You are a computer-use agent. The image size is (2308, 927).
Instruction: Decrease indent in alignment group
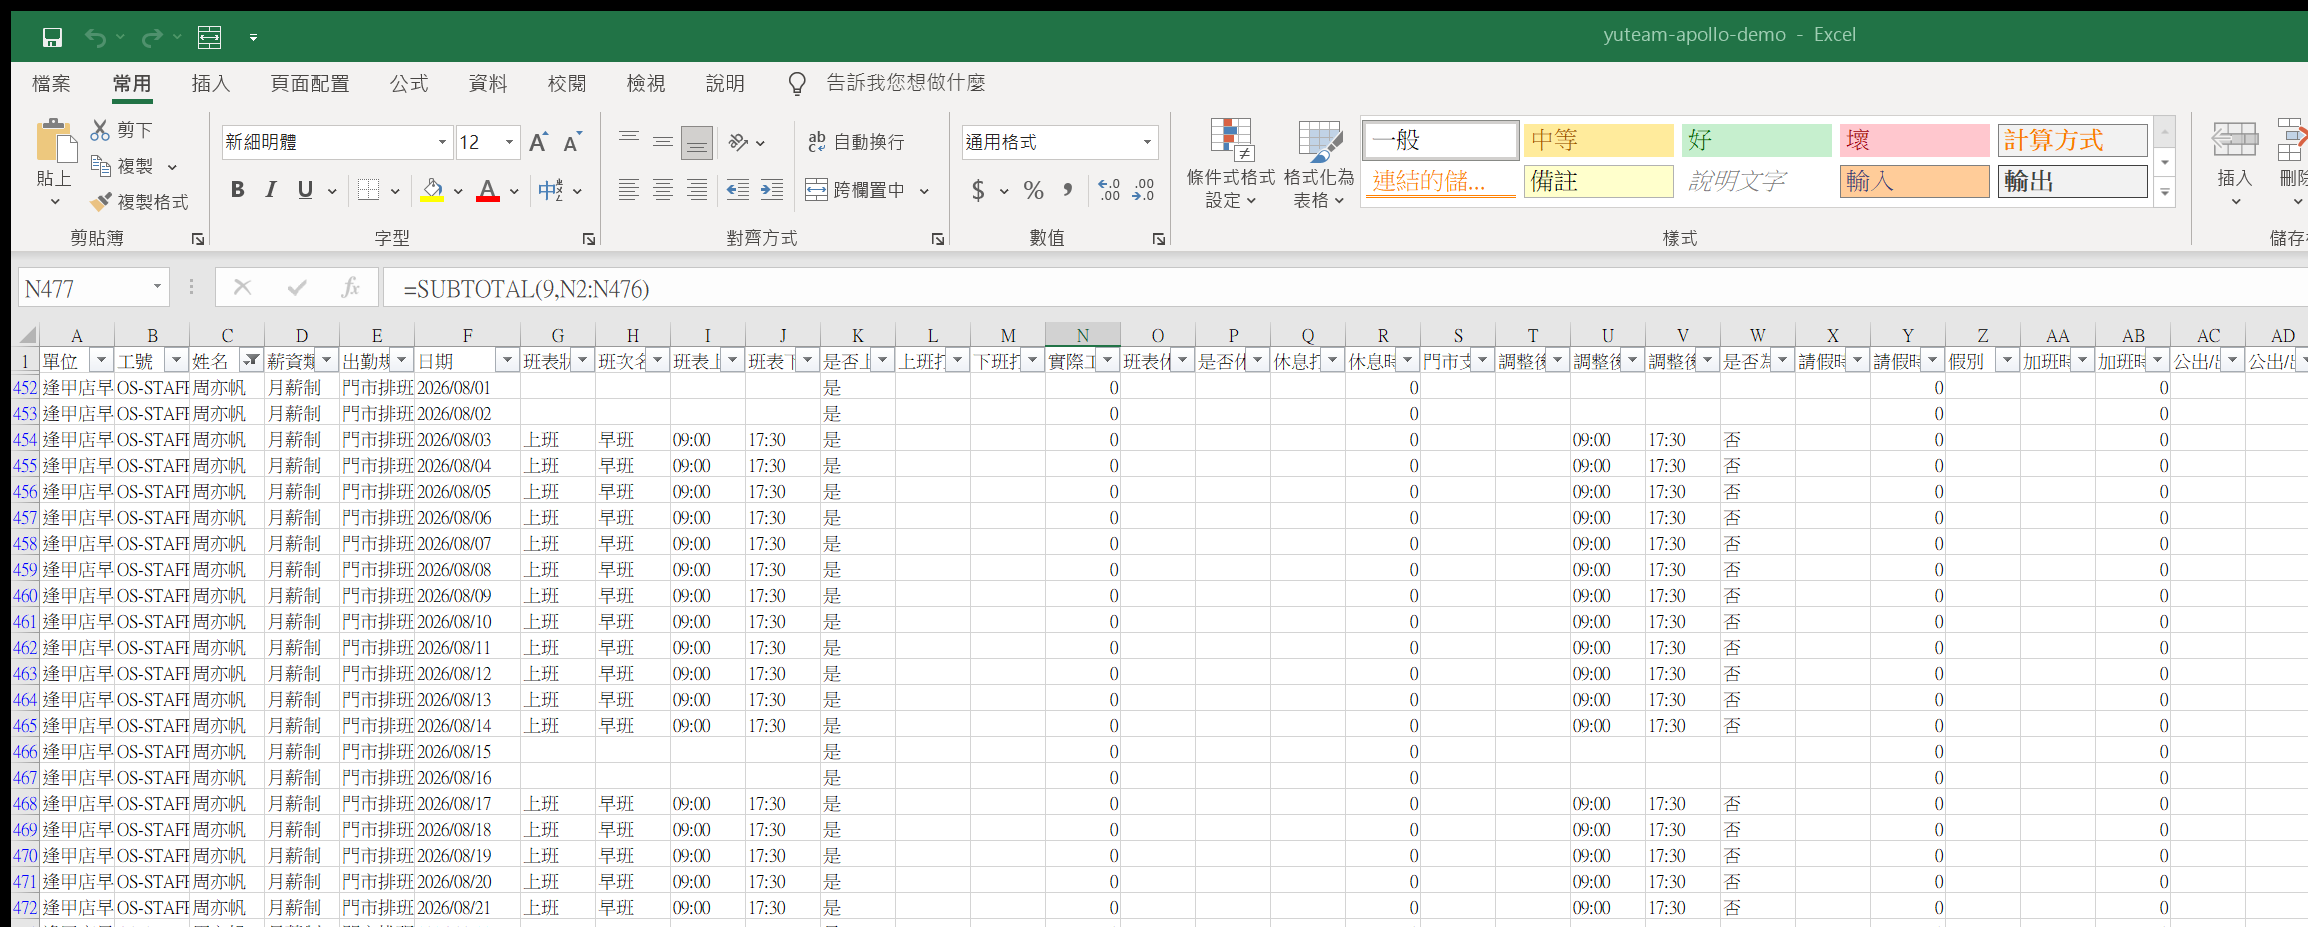pos(737,190)
